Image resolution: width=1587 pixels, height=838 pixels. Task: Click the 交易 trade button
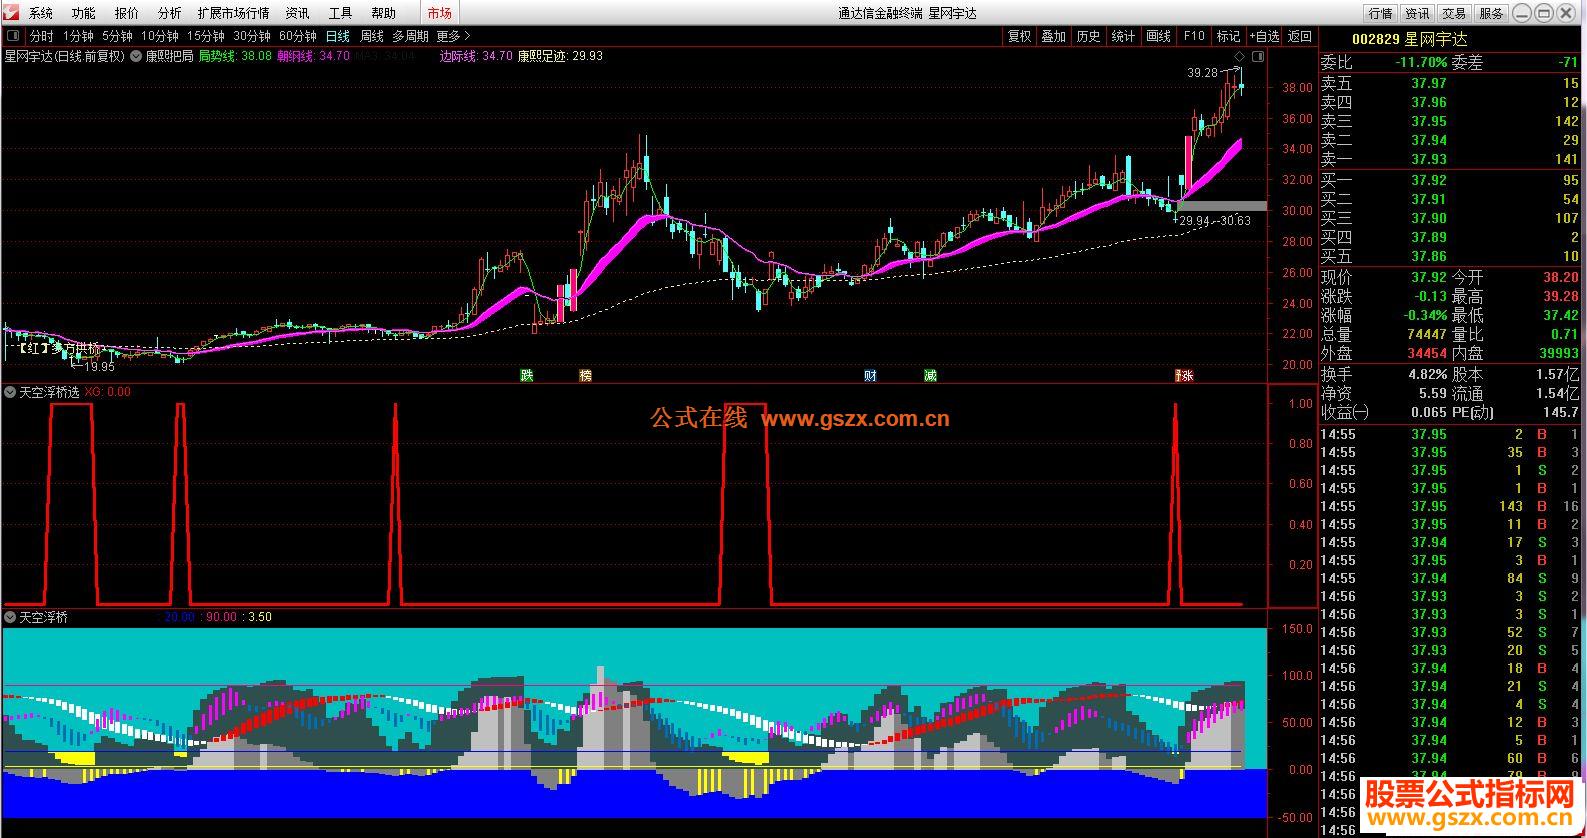(x=1455, y=13)
